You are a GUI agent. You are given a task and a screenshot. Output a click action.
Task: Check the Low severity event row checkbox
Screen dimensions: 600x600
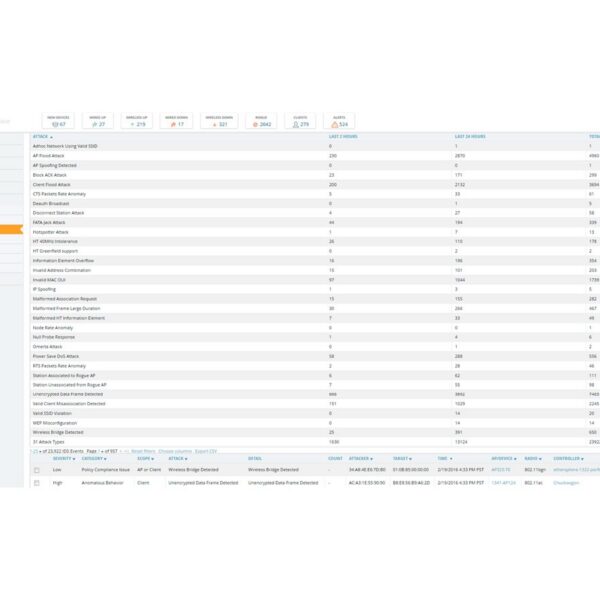(x=37, y=469)
